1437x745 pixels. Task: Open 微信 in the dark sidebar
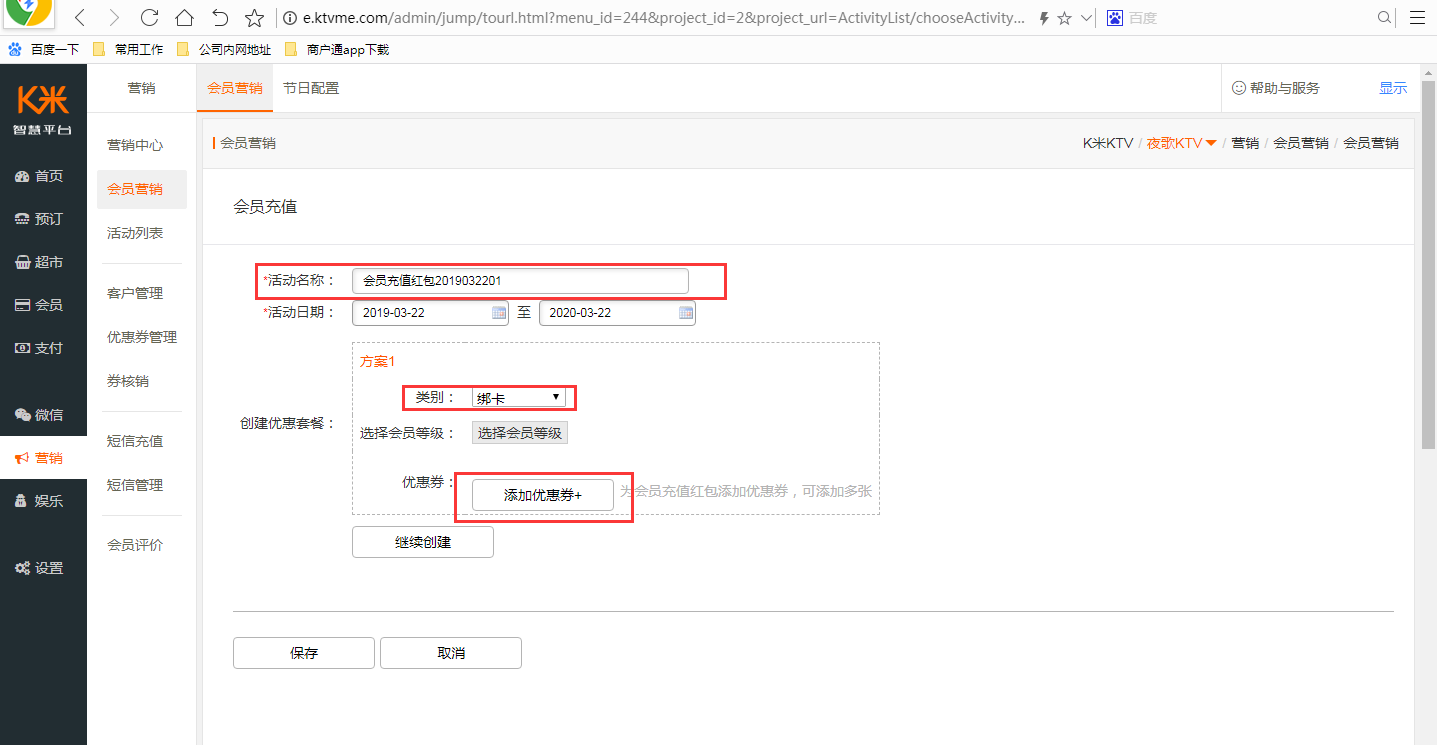click(40, 415)
